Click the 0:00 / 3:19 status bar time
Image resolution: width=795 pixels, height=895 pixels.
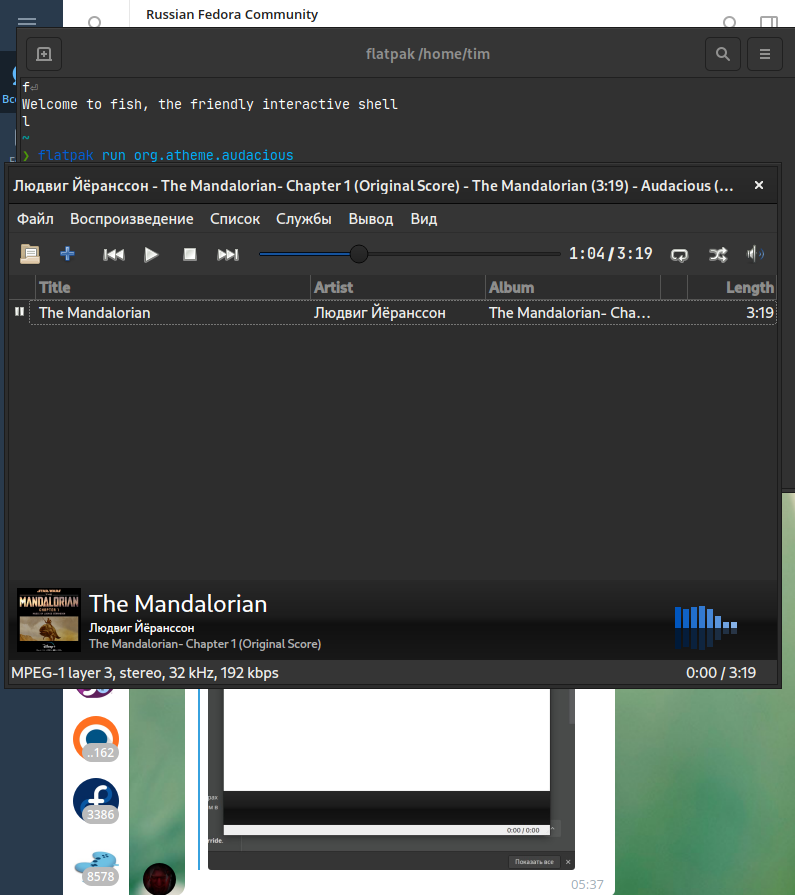click(x=721, y=673)
